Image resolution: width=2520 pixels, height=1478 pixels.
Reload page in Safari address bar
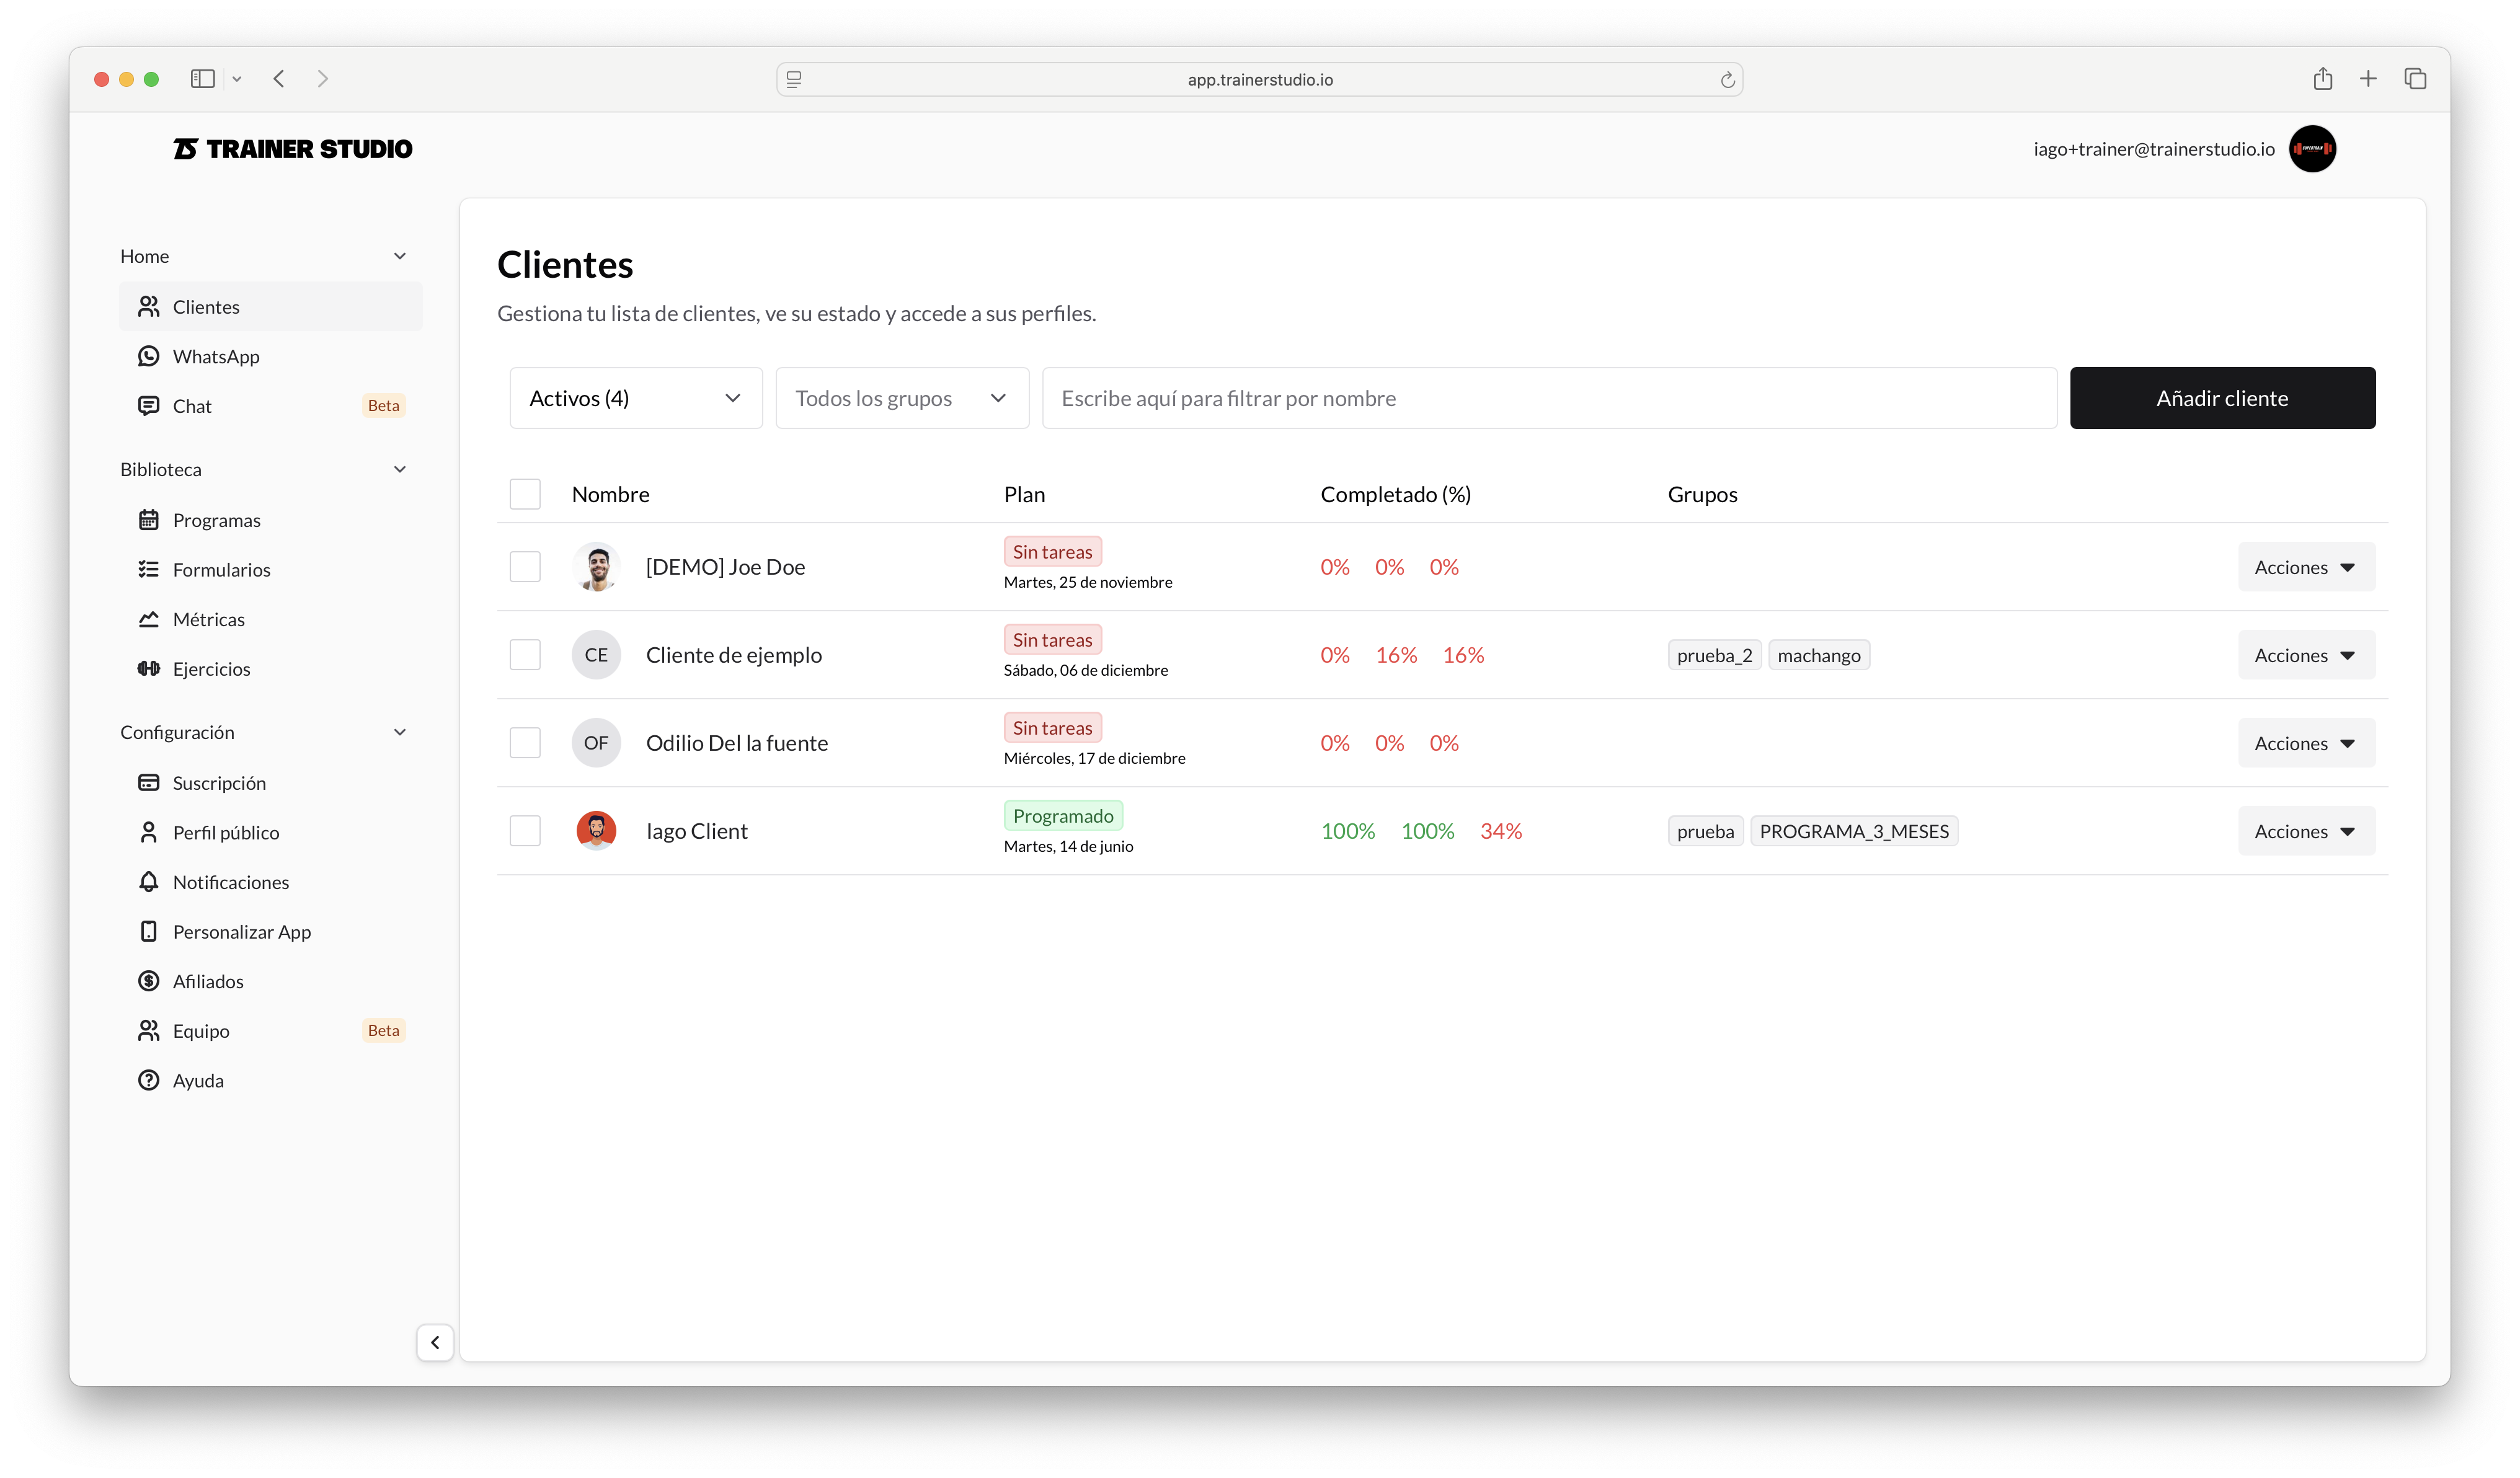coord(1727,80)
